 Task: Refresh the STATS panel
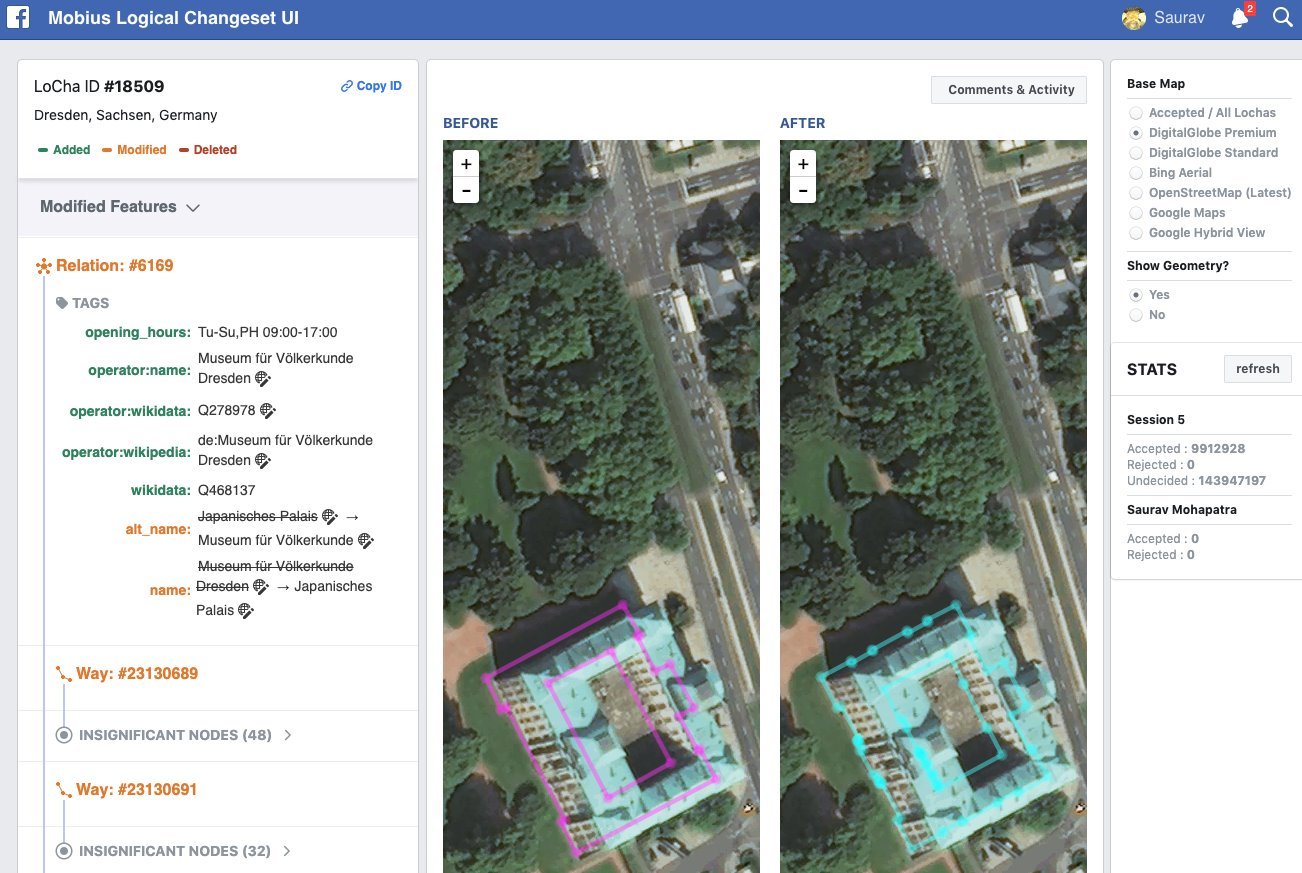[x=1257, y=369]
